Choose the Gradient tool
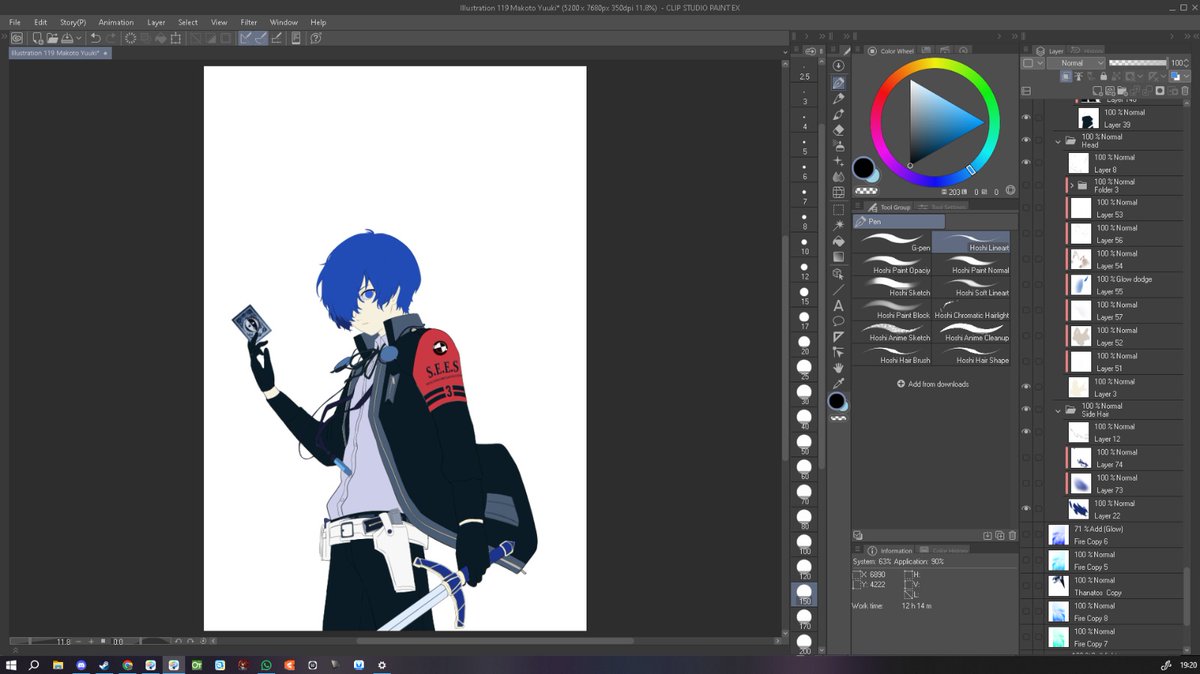The width and height of the screenshot is (1200, 674). point(838,257)
